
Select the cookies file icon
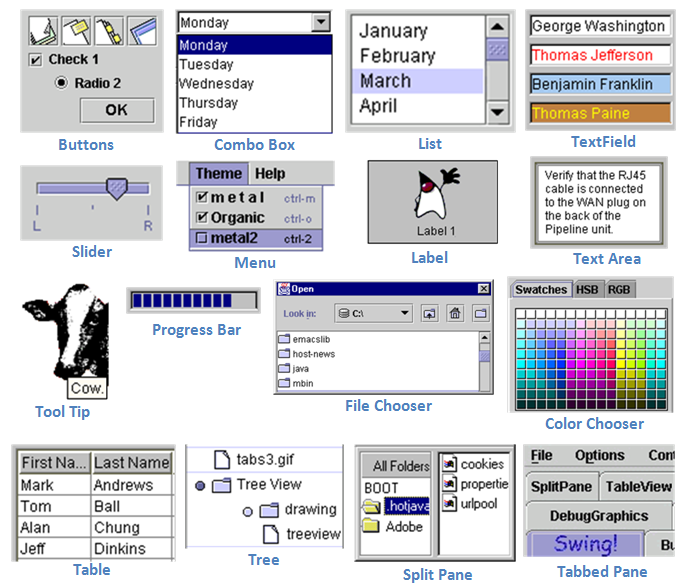(x=450, y=464)
